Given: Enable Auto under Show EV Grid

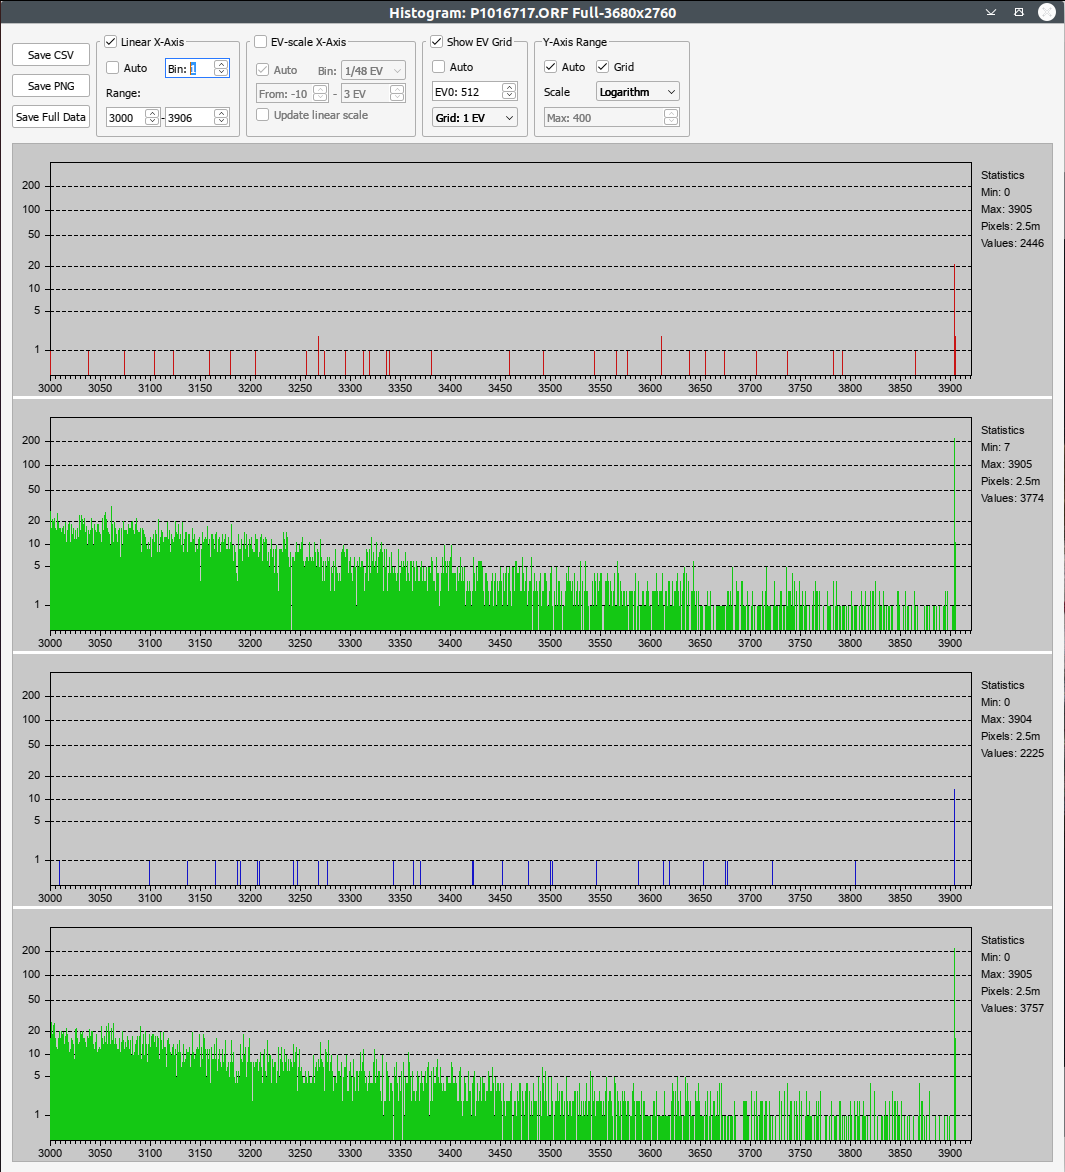Looking at the screenshot, I should [439, 67].
